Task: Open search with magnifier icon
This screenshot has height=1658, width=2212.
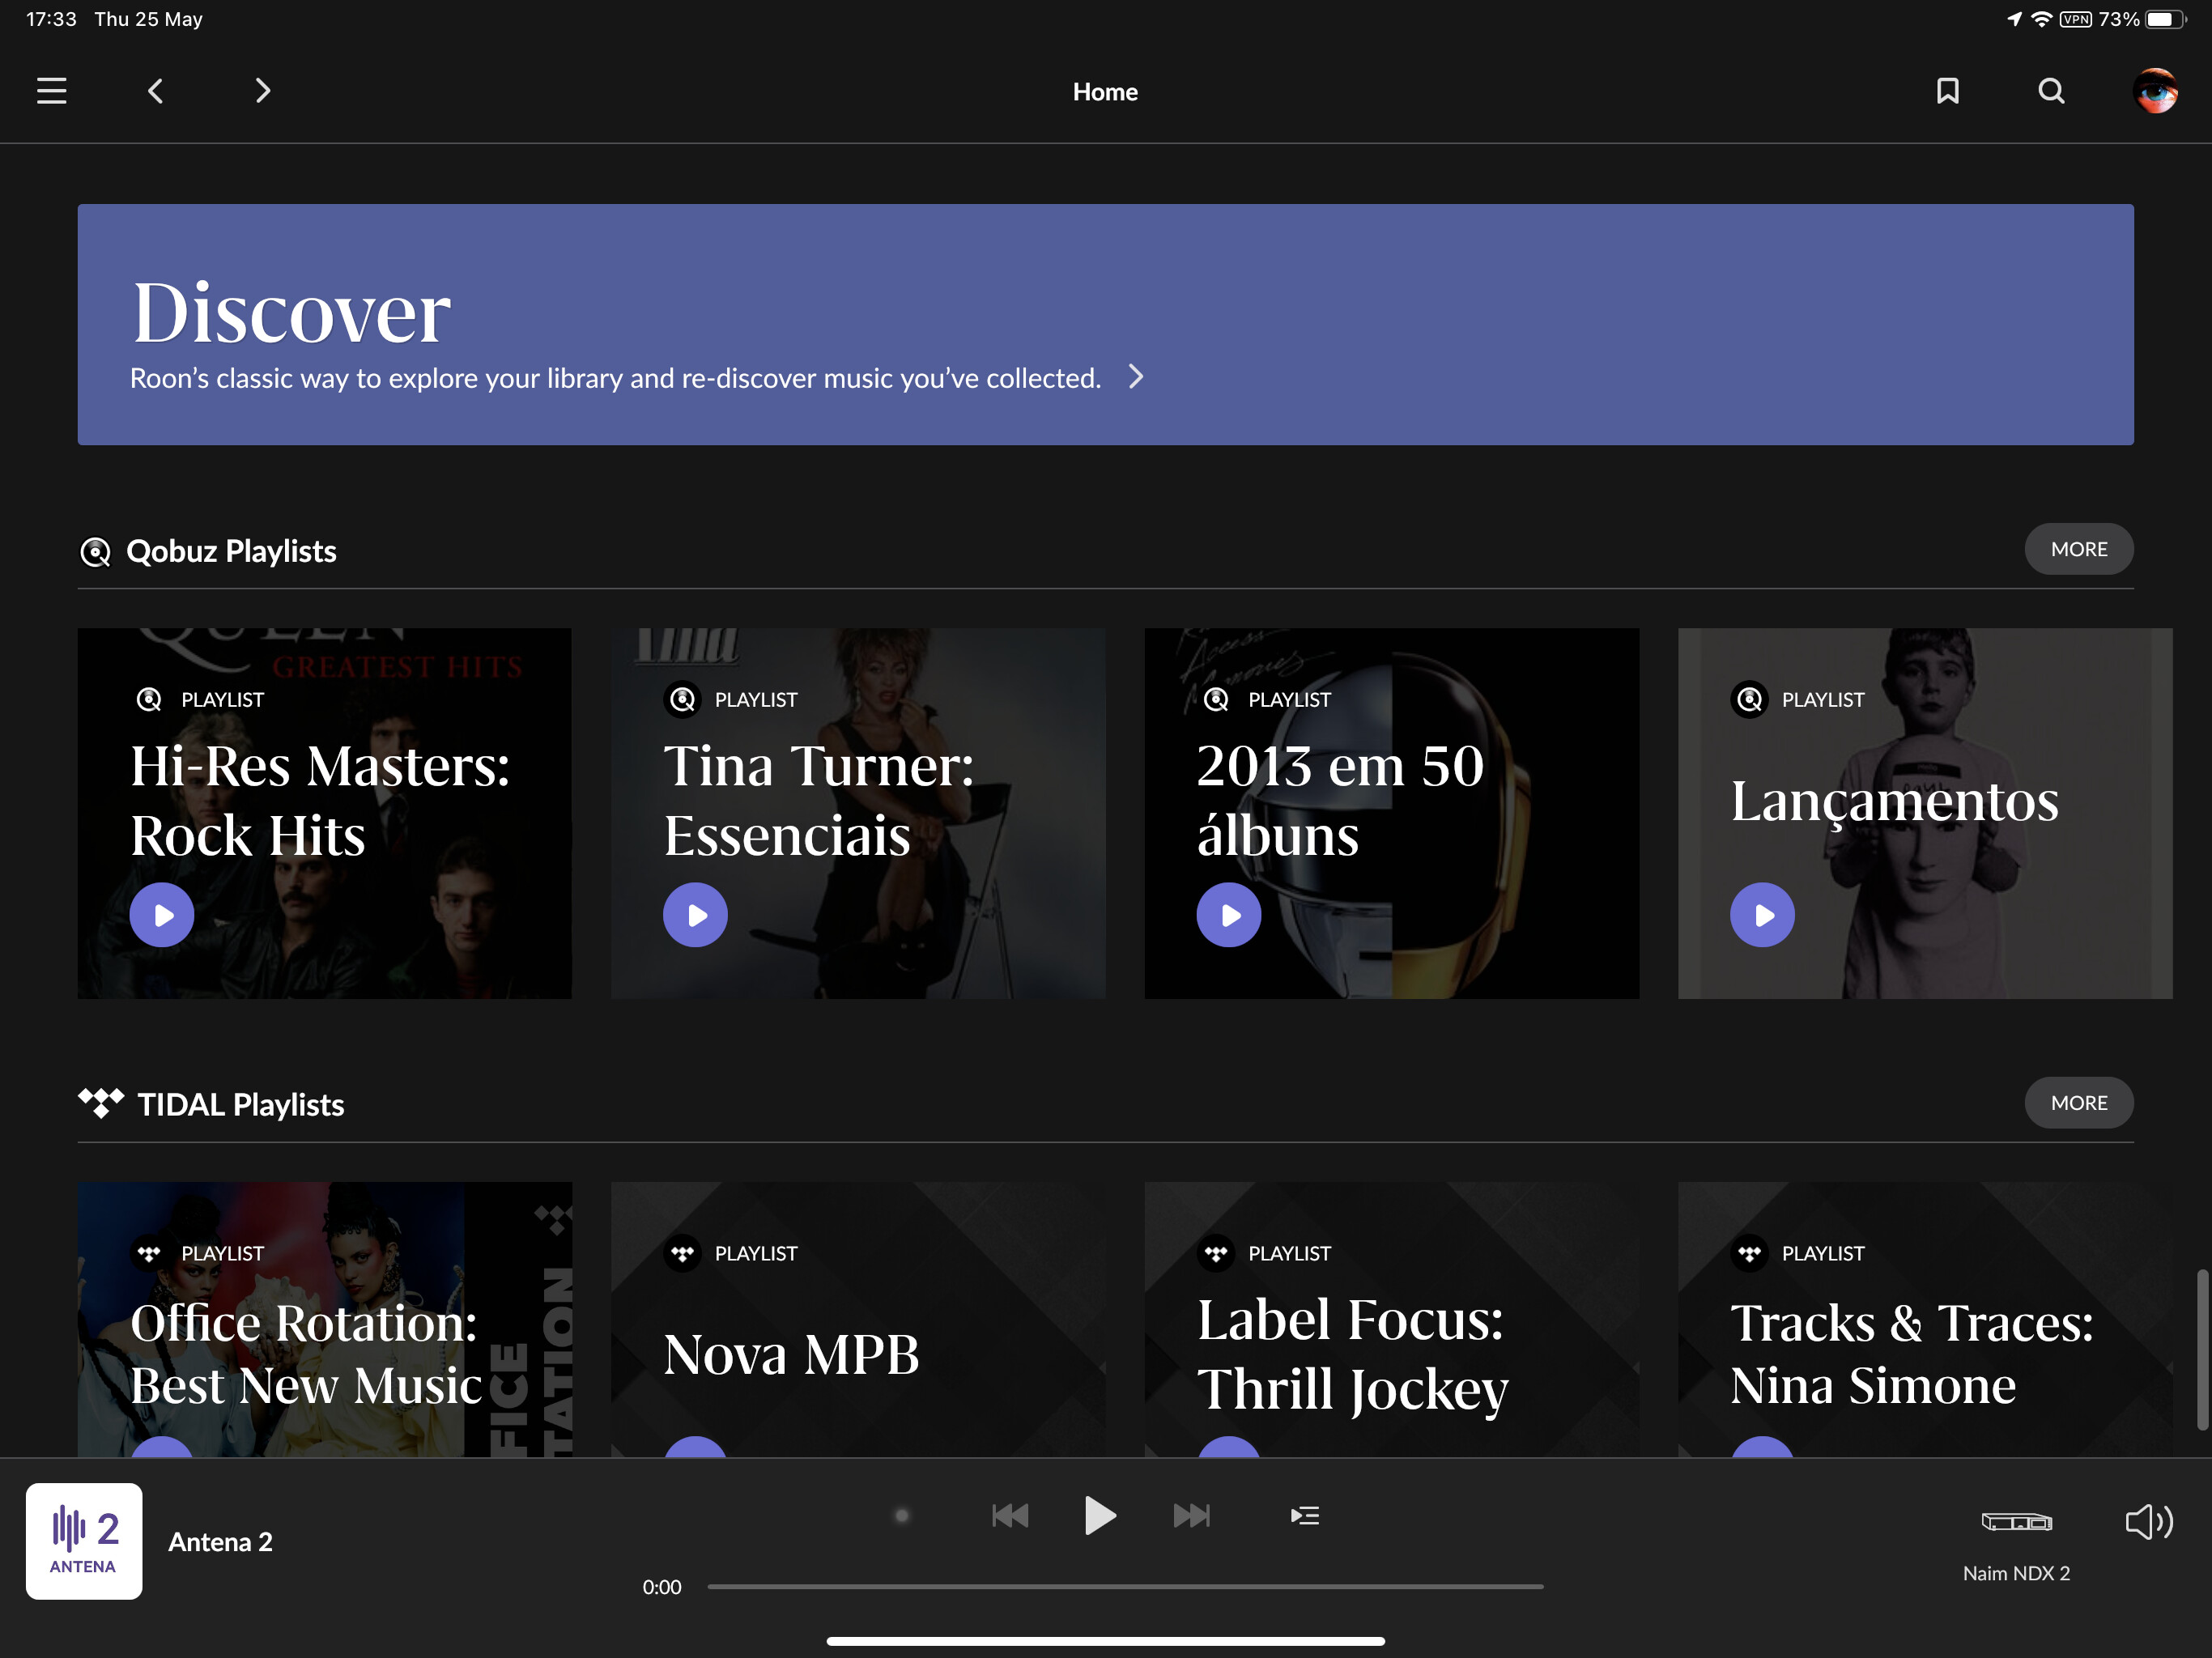Action: (2051, 91)
